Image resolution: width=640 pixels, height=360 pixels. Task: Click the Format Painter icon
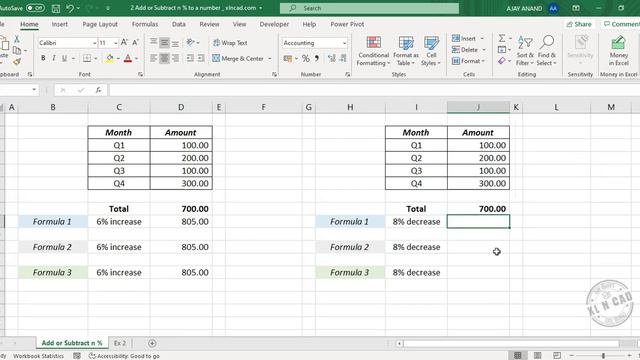17,62
